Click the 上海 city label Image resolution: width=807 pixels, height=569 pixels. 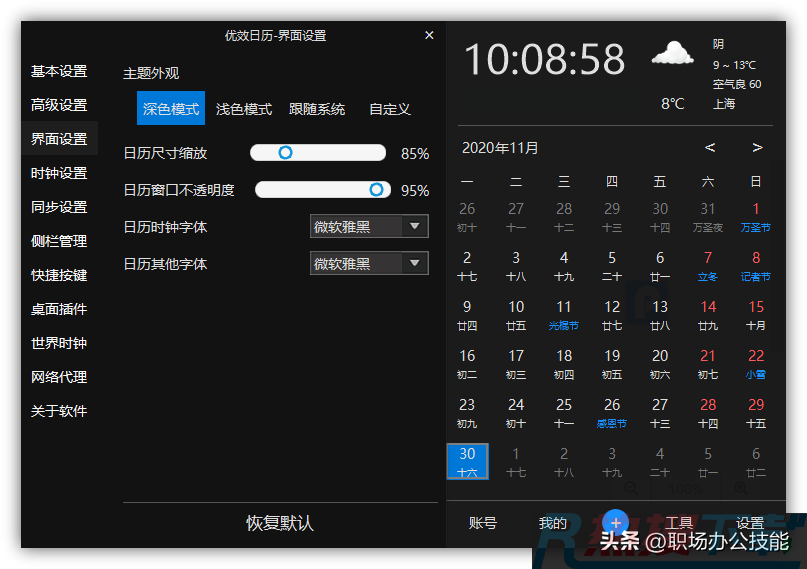pyautogui.click(x=724, y=104)
